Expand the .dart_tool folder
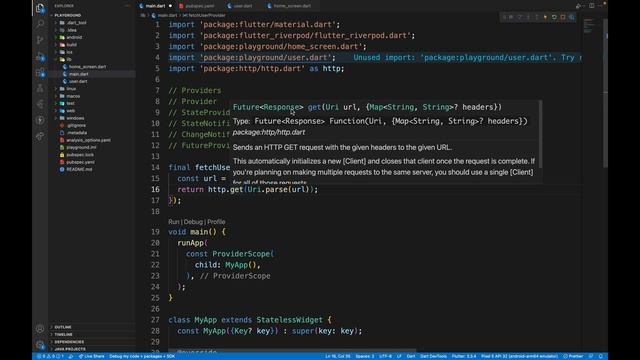Screen dimensions: 640x360 coord(76,22)
